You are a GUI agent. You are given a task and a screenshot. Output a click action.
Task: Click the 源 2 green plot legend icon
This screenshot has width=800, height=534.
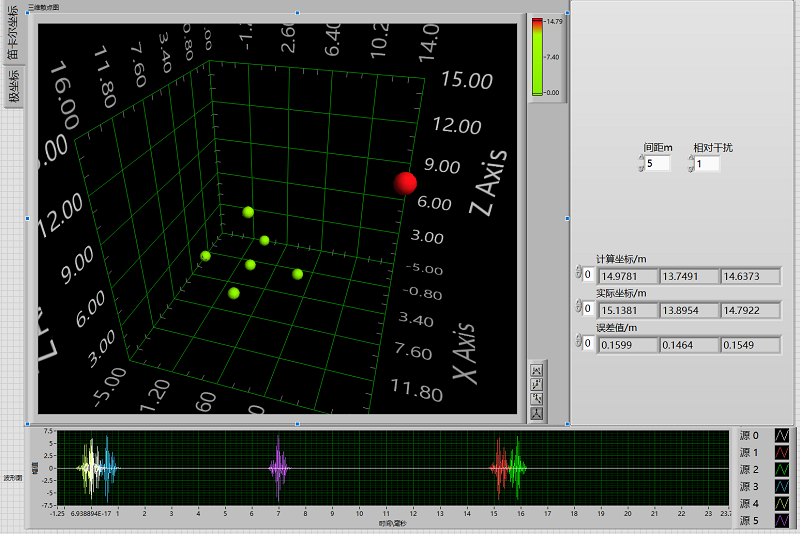point(782,470)
